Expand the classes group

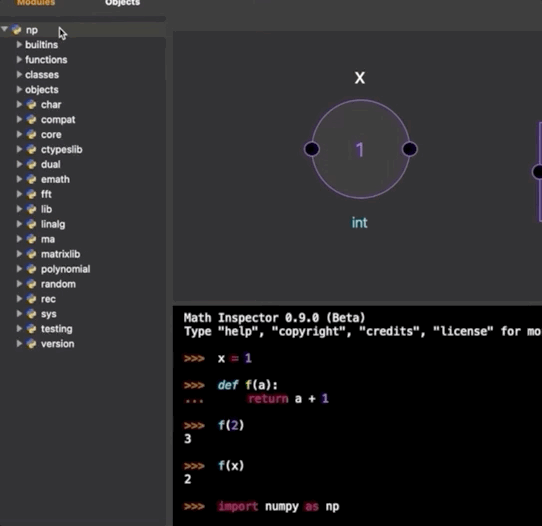click(19, 74)
